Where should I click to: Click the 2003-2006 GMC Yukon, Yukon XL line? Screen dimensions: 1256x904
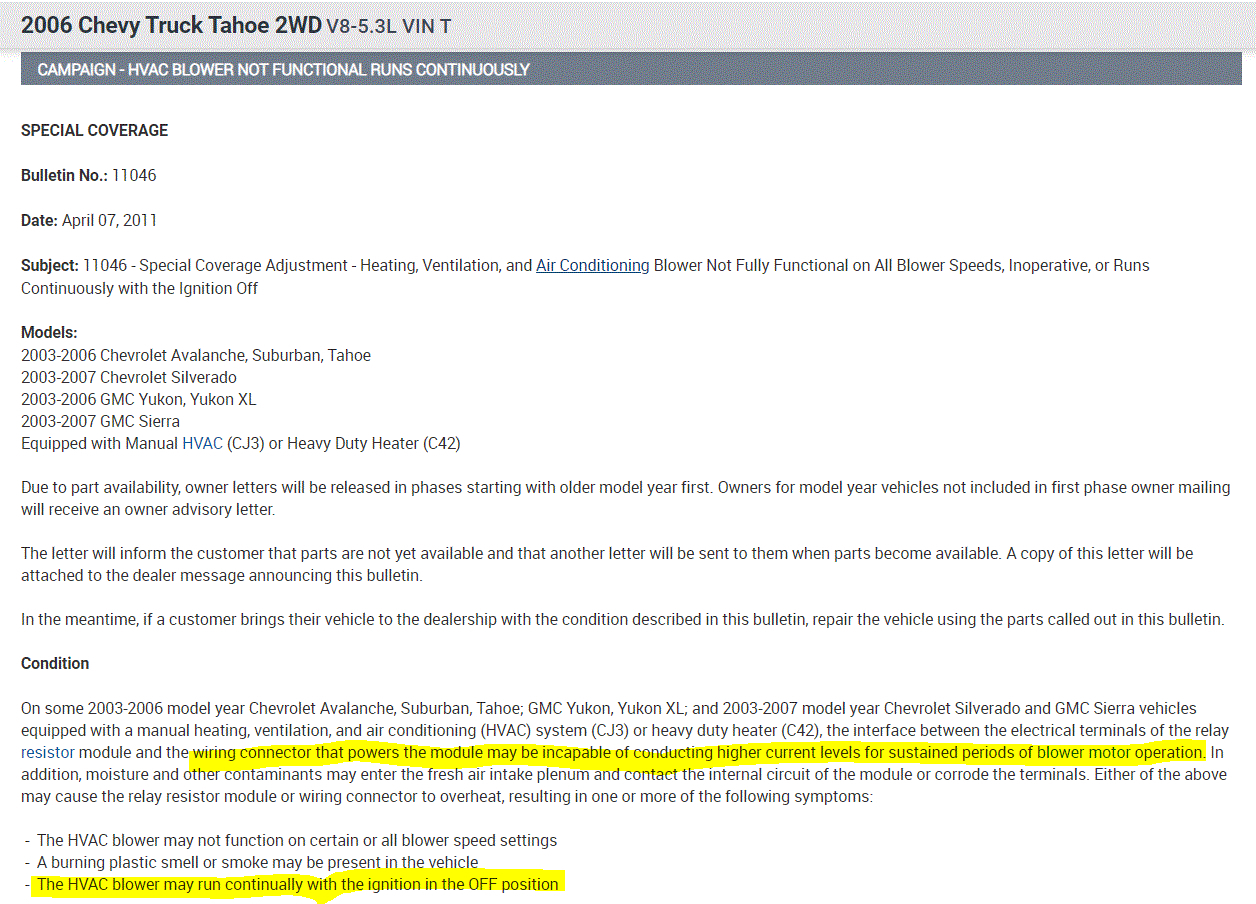point(139,399)
